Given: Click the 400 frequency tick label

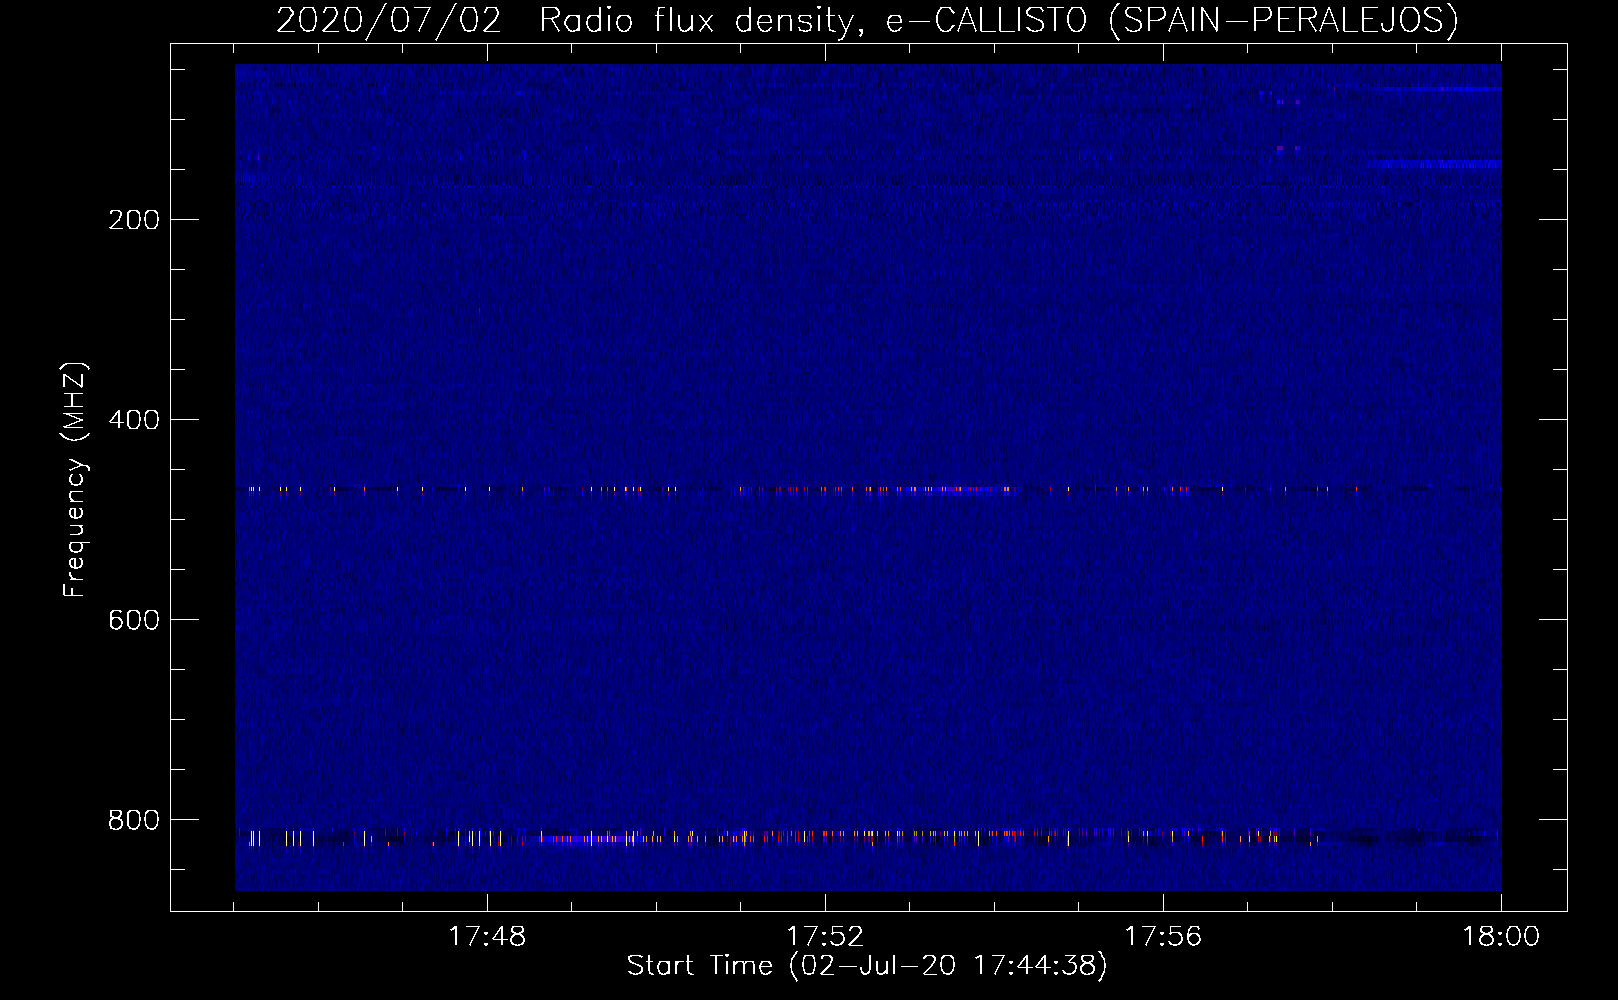Looking at the screenshot, I should [134, 420].
